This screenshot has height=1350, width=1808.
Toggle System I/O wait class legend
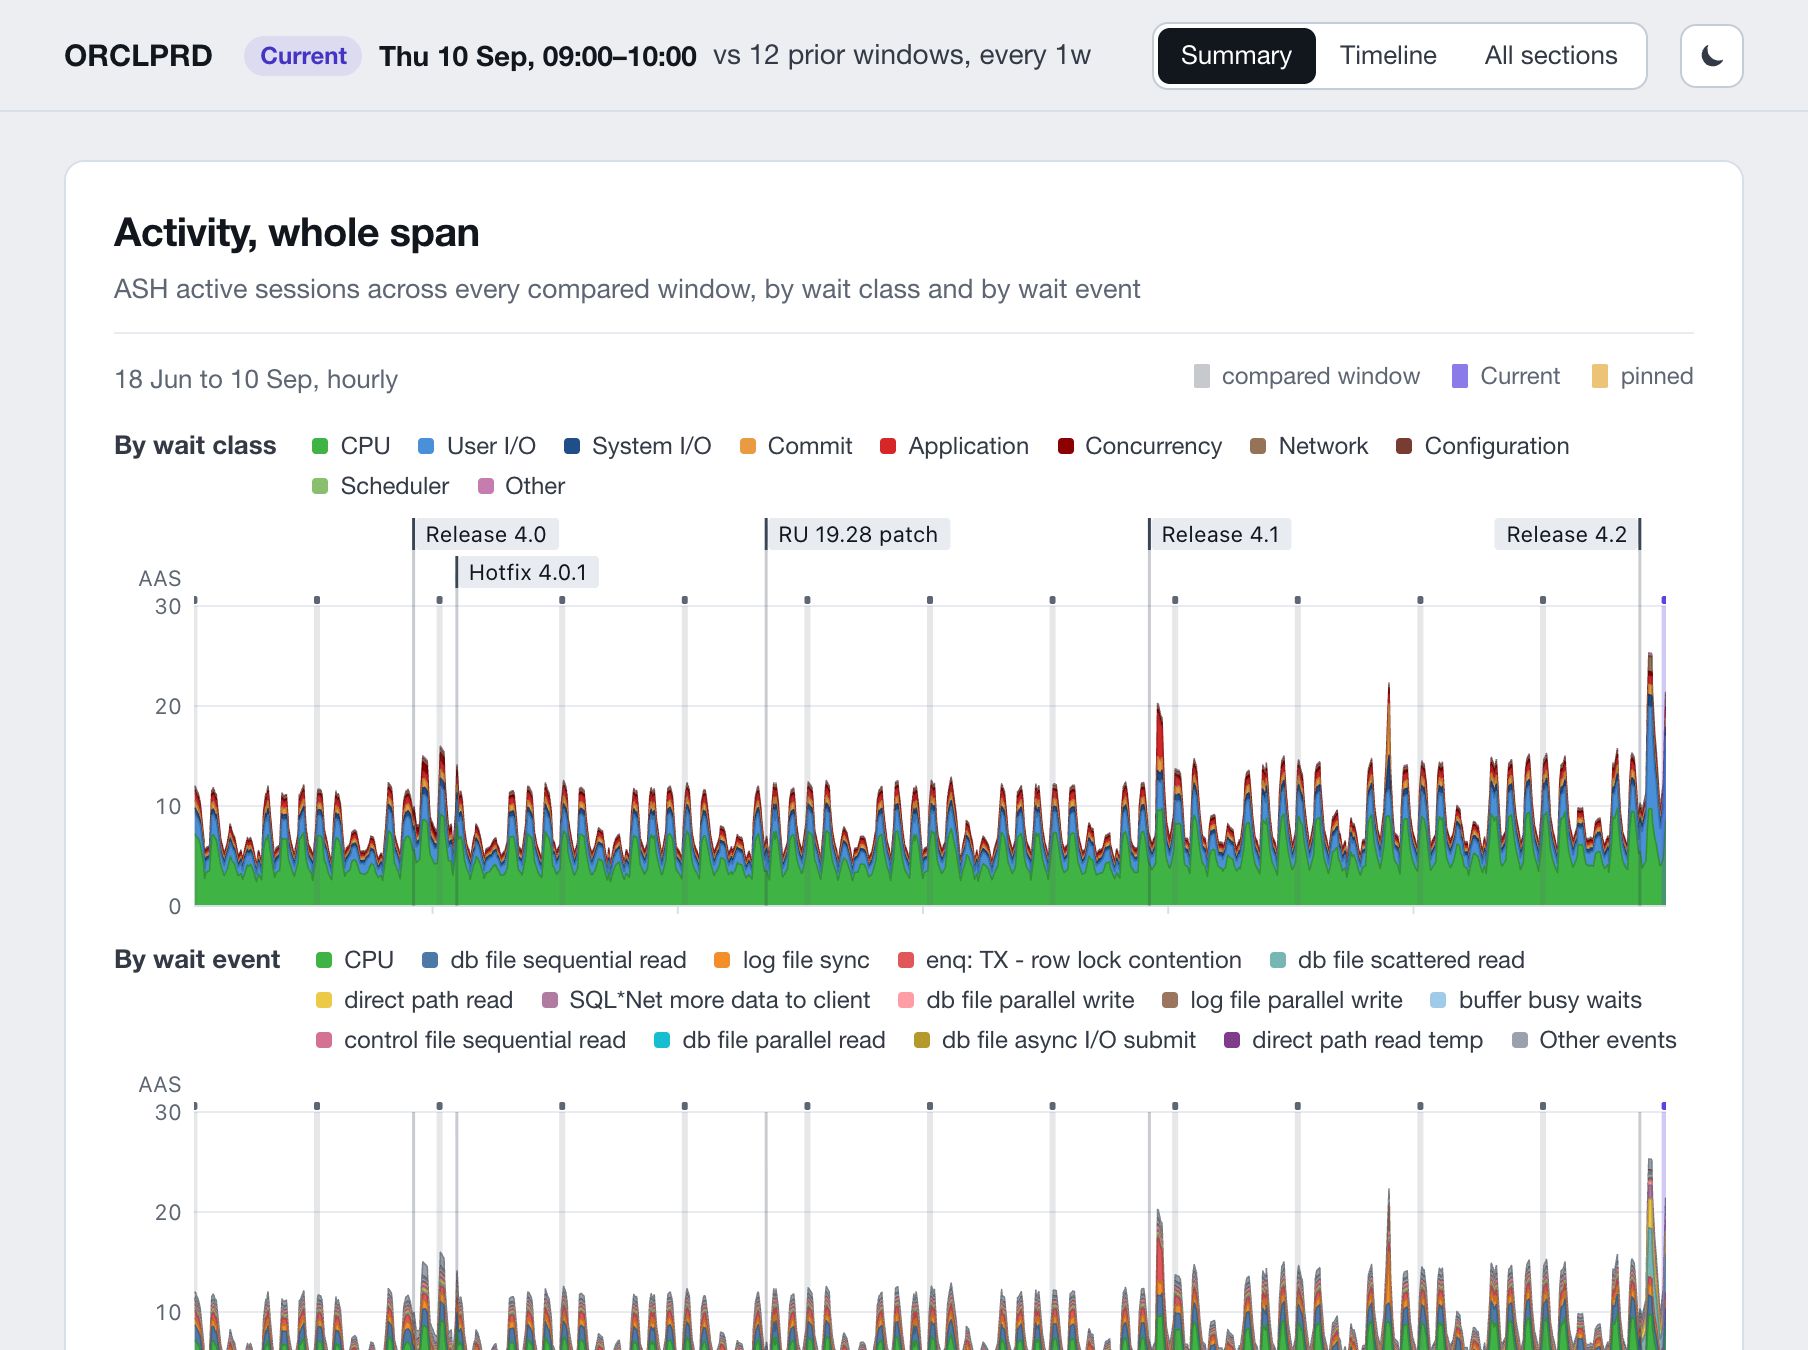(637, 446)
